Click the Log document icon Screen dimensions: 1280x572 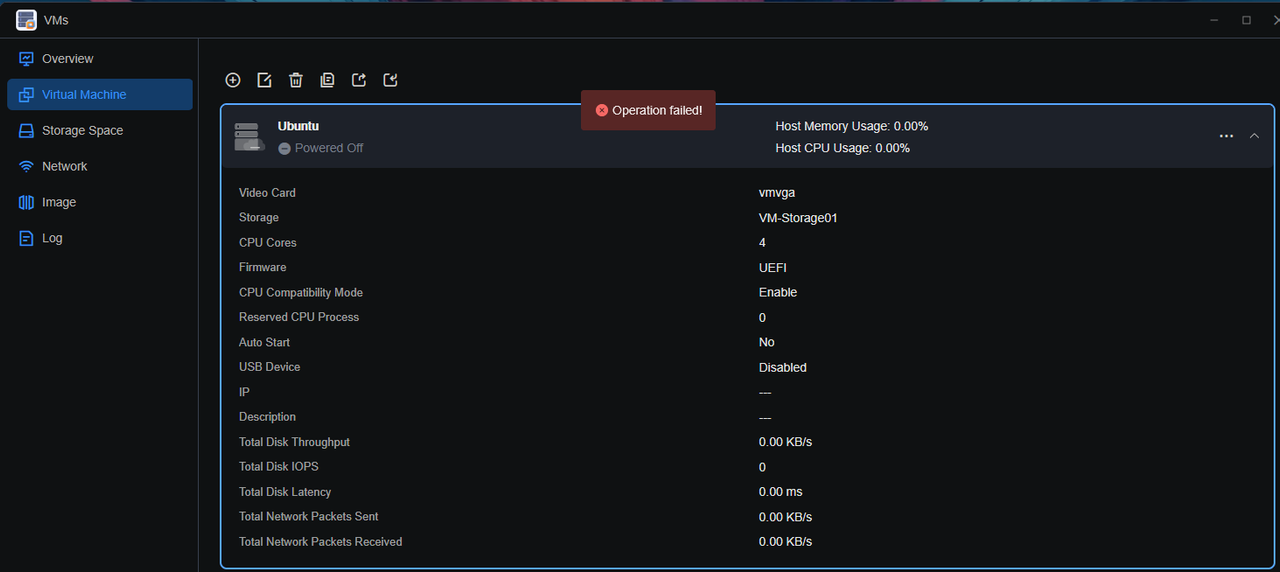click(x=26, y=239)
